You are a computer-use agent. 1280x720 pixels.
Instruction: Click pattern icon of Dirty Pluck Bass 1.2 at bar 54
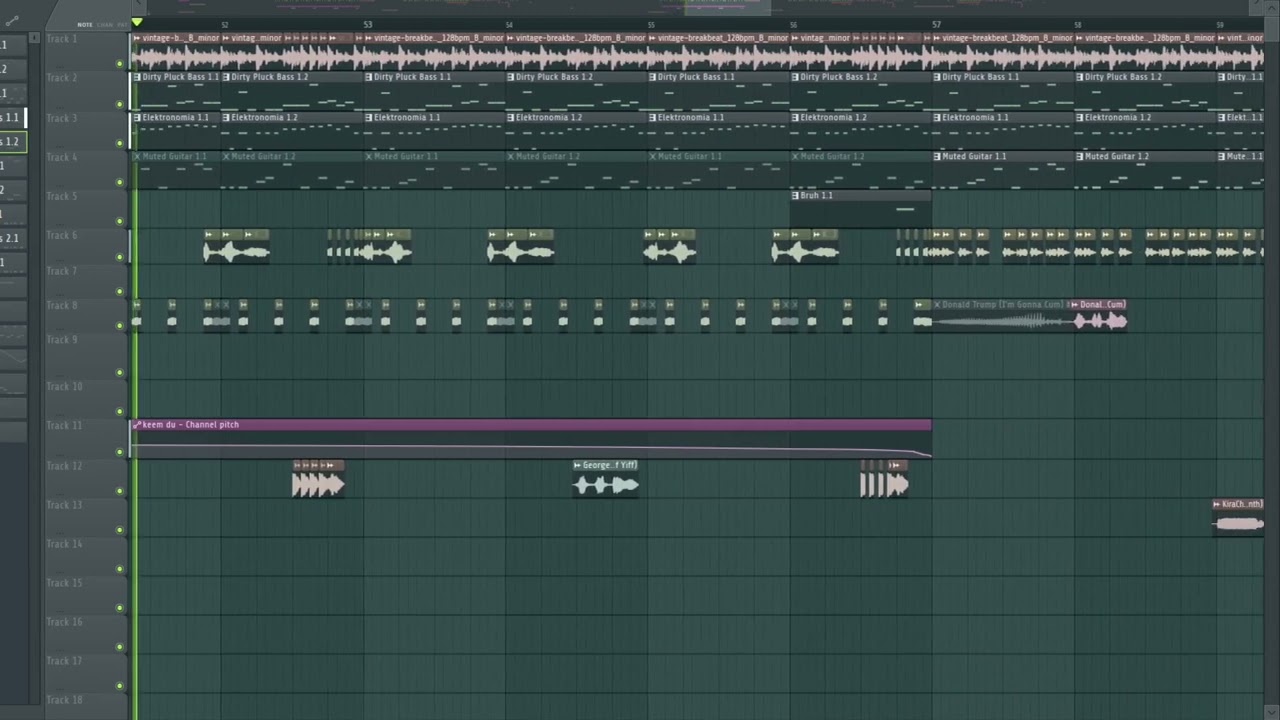tap(512, 77)
